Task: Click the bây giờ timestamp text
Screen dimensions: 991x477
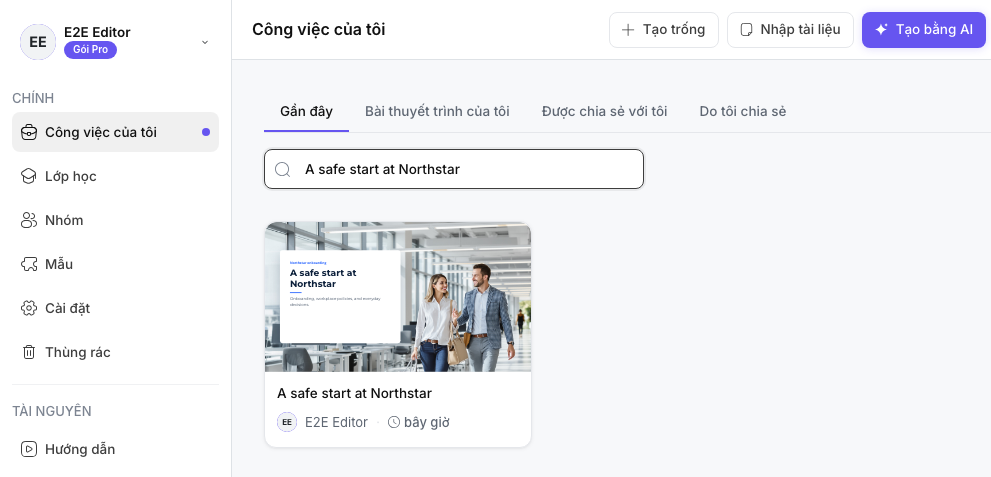Action: [x=427, y=422]
